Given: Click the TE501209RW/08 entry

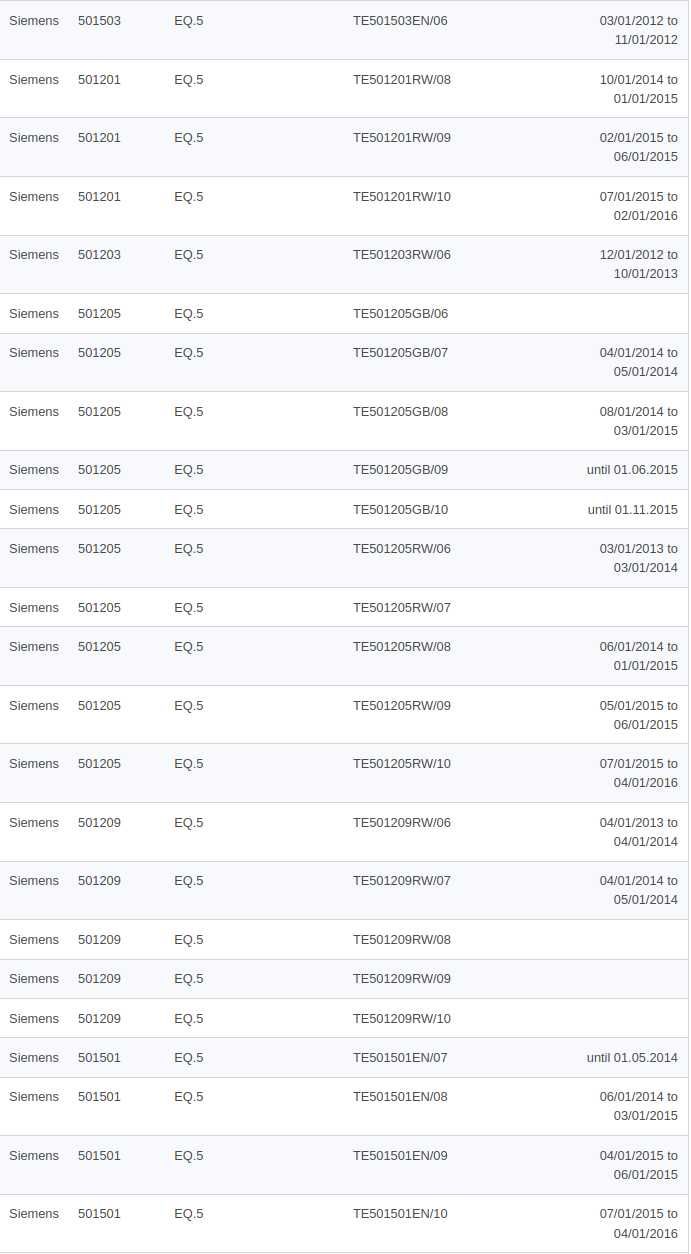Looking at the screenshot, I should tap(402, 940).
